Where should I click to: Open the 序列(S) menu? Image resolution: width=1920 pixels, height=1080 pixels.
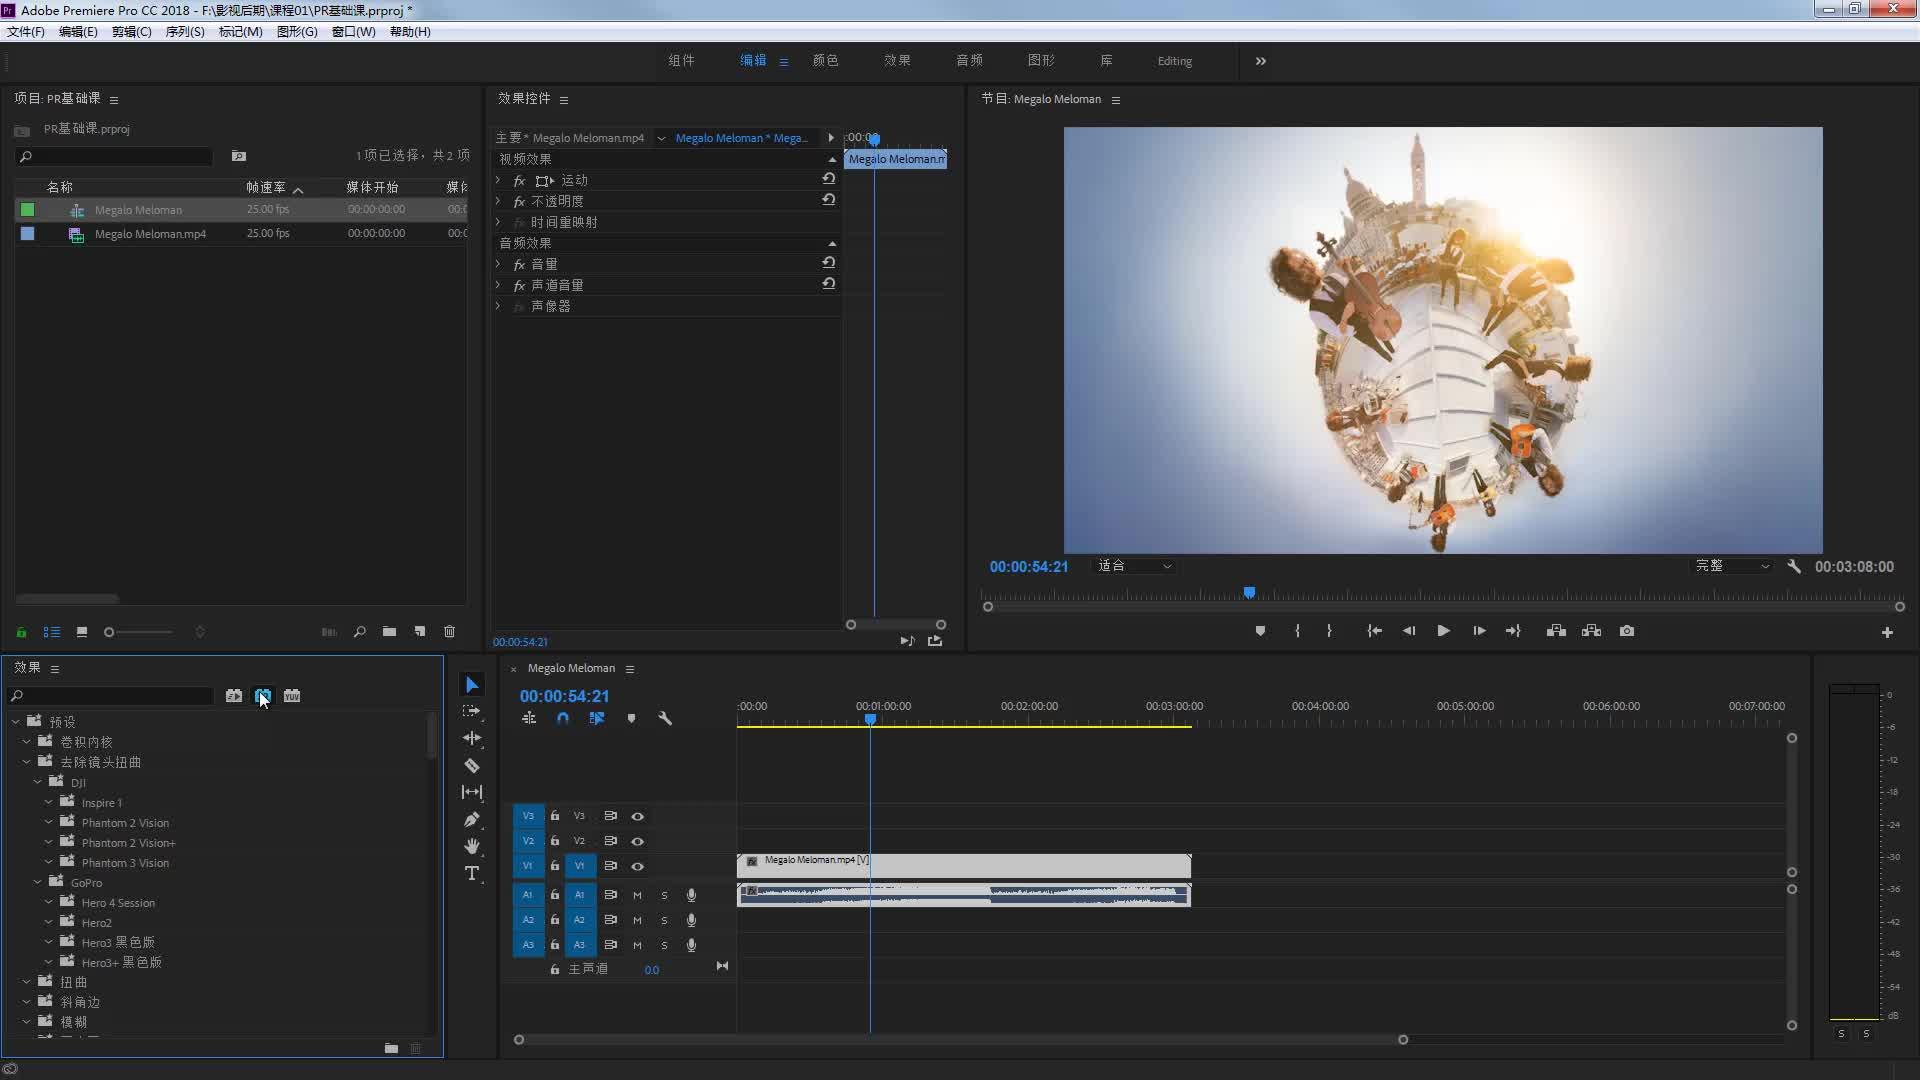coord(185,32)
